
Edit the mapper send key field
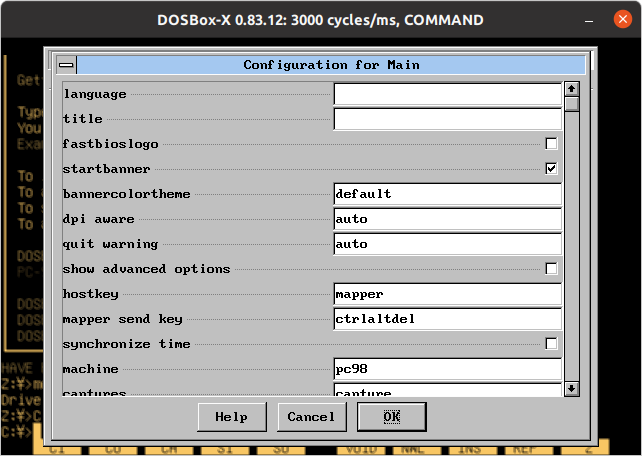click(x=448, y=319)
